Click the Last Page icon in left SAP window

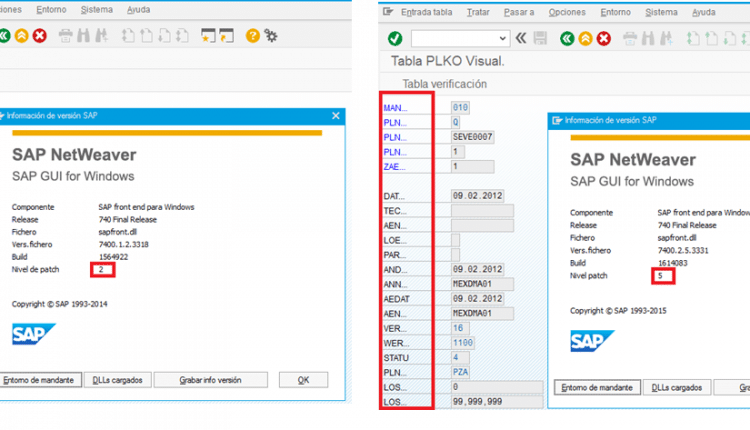click(x=182, y=35)
